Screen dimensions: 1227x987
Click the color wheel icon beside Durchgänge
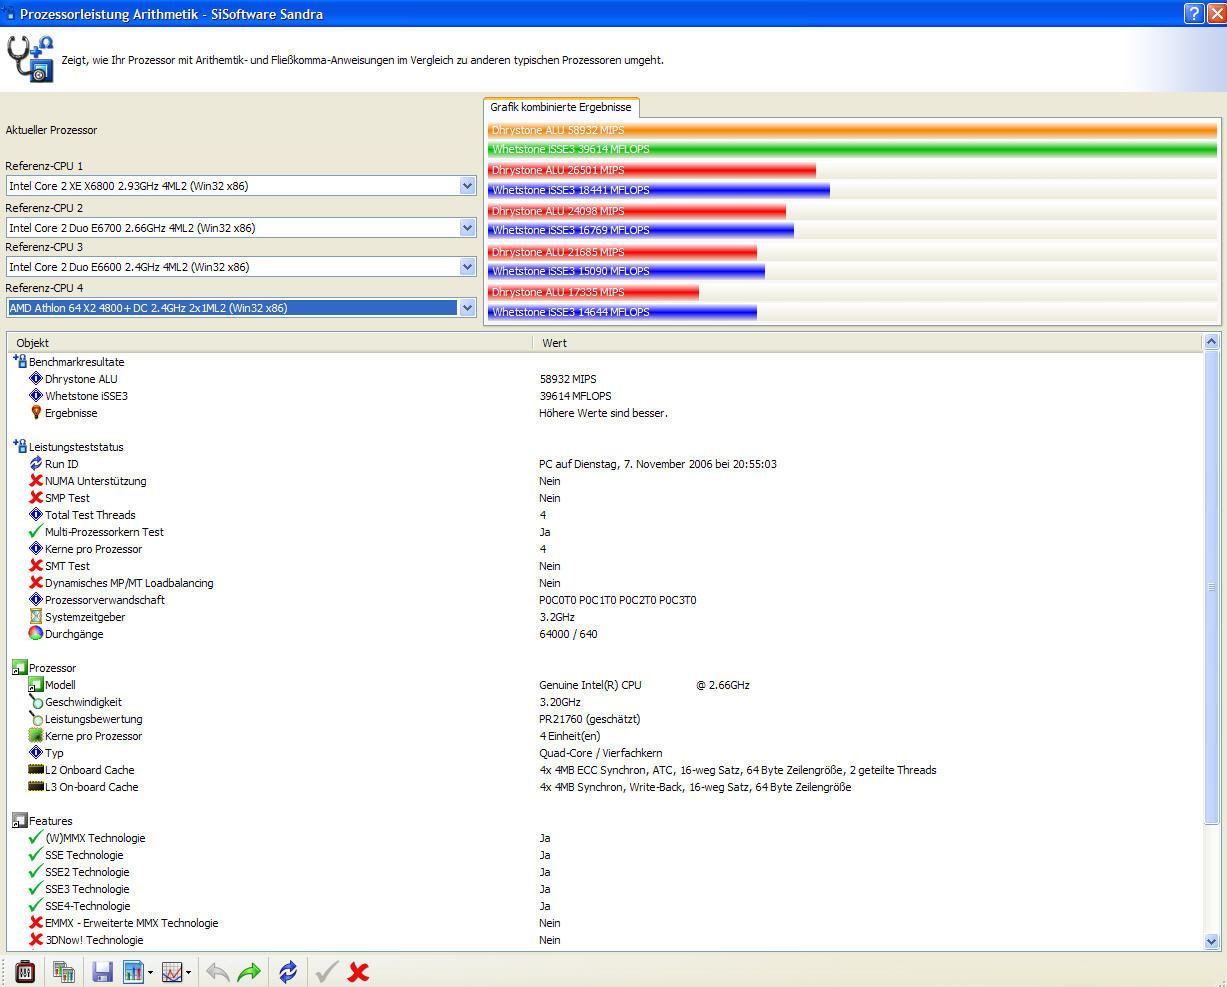[36, 634]
